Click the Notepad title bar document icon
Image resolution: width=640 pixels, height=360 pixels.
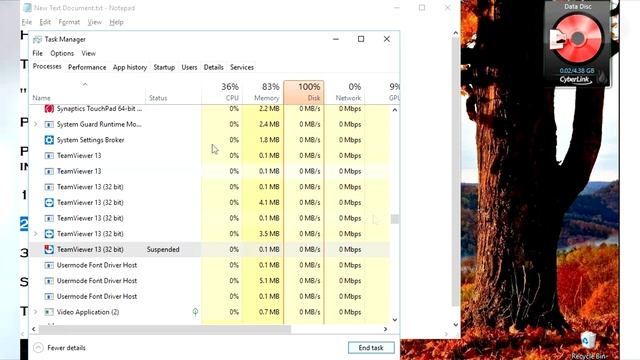coord(27,8)
